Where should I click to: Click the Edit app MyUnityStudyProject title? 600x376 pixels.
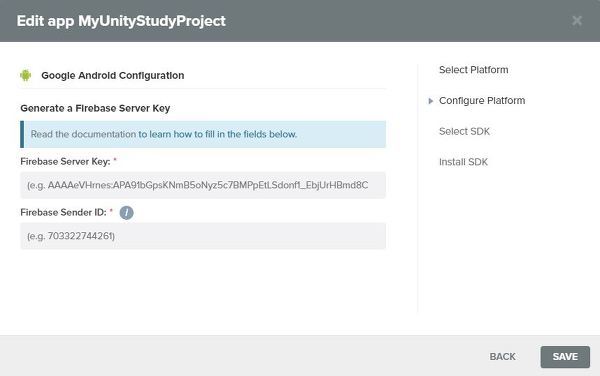tap(121, 21)
